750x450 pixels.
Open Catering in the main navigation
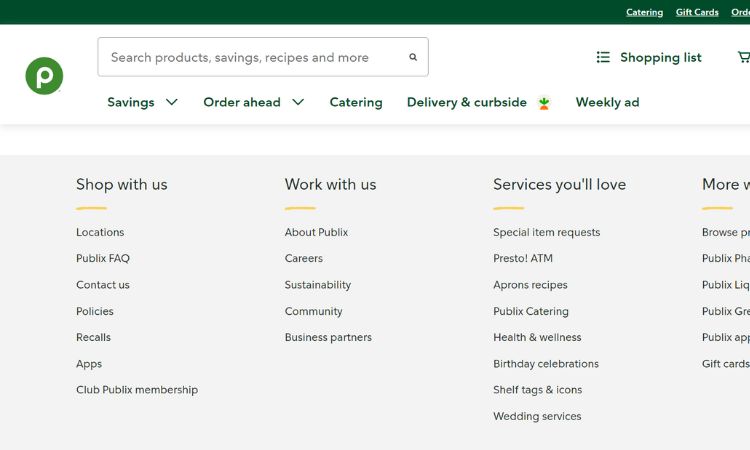pyautogui.click(x=356, y=102)
